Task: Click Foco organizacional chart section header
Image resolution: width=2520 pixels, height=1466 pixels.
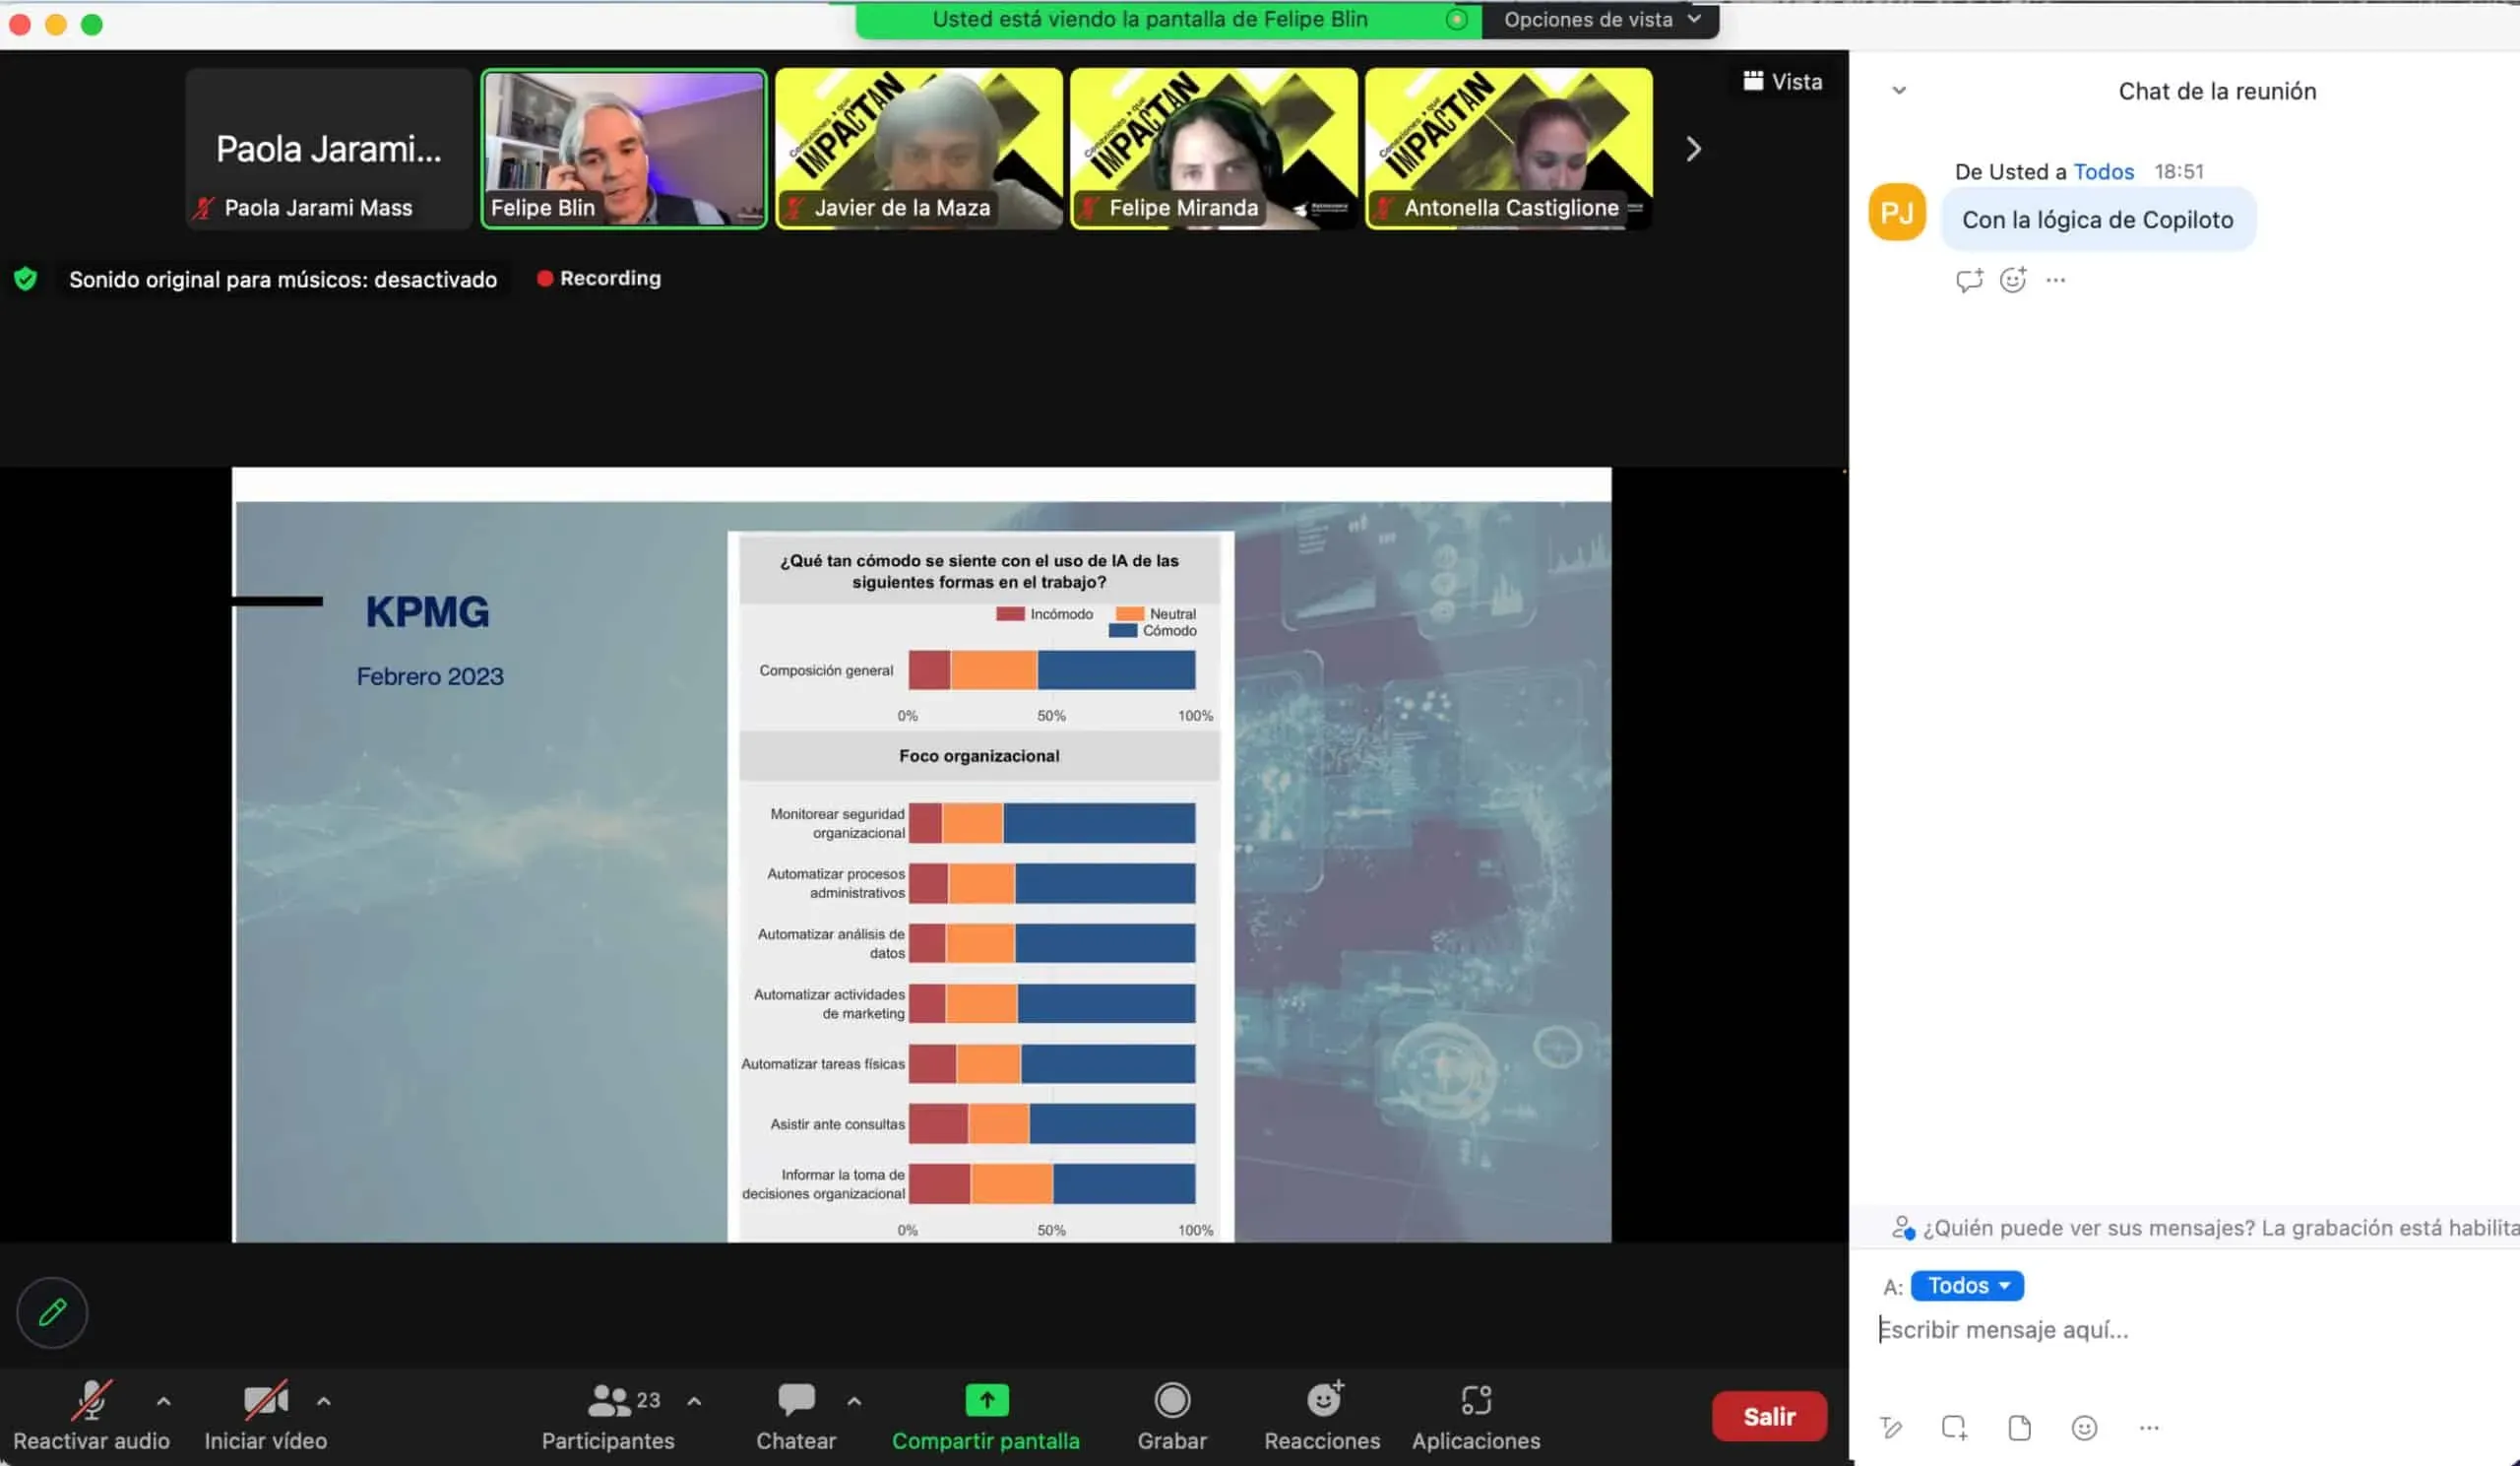Action: [x=979, y=756]
